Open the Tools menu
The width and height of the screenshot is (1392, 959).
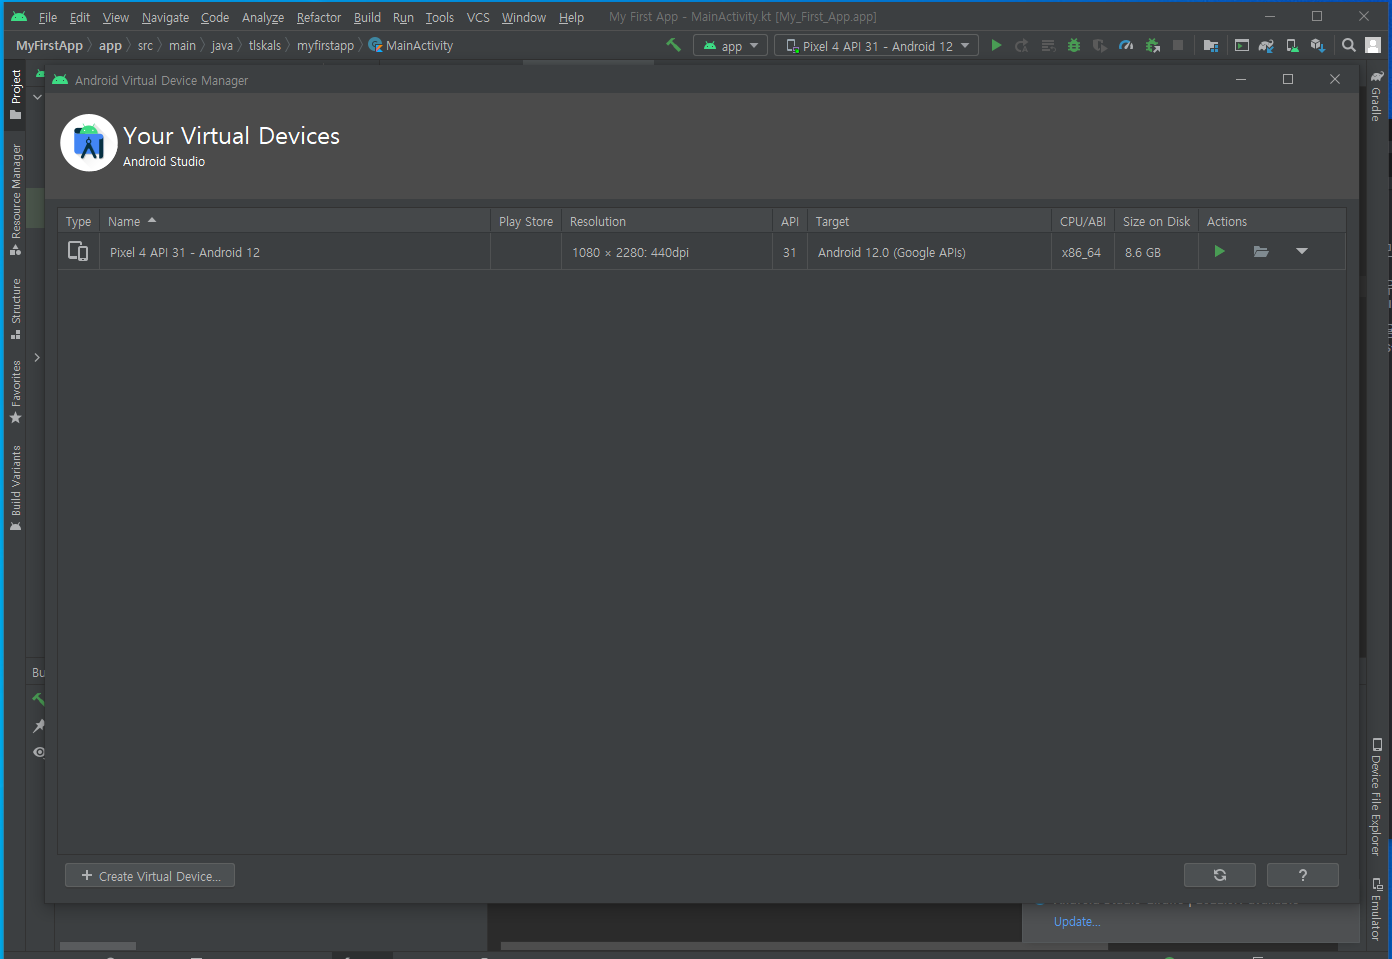[x=439, y=17]
